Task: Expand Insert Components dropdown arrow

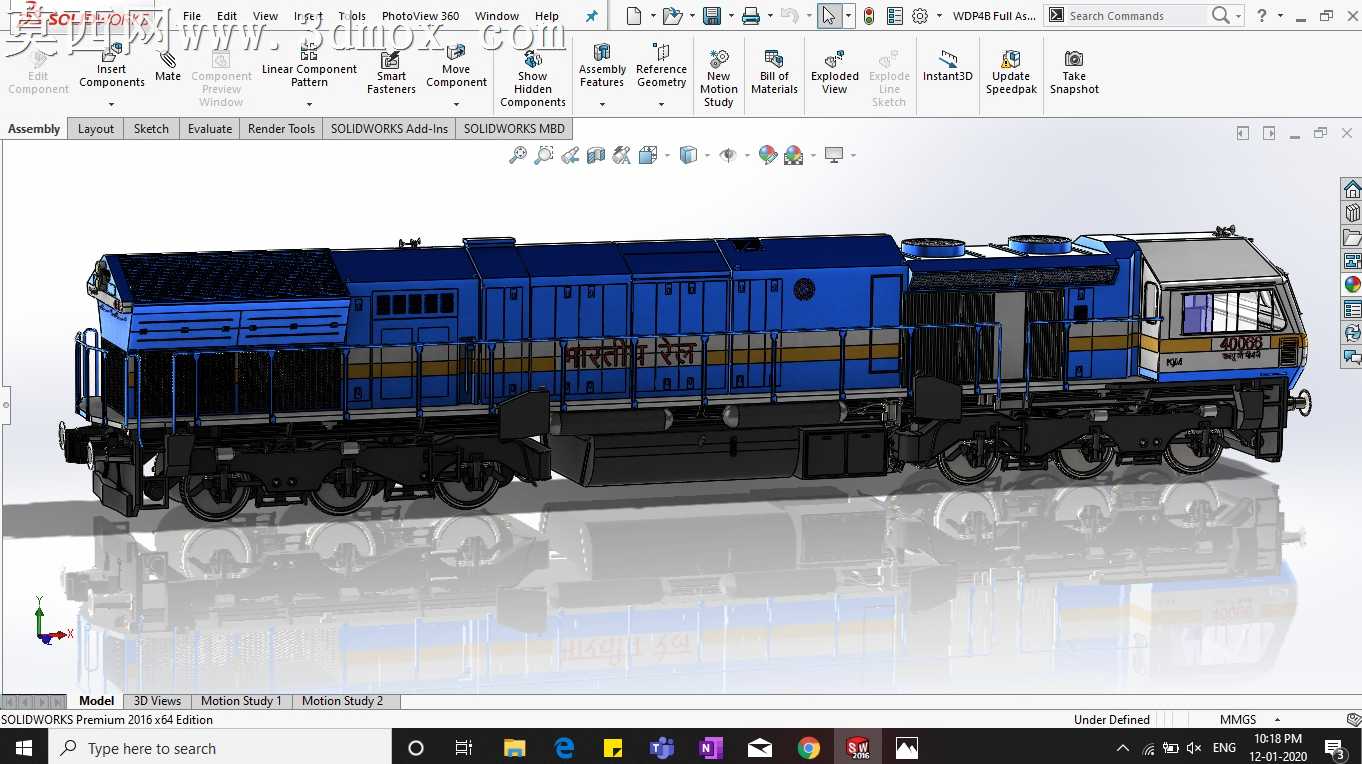Action: point(112,104)
